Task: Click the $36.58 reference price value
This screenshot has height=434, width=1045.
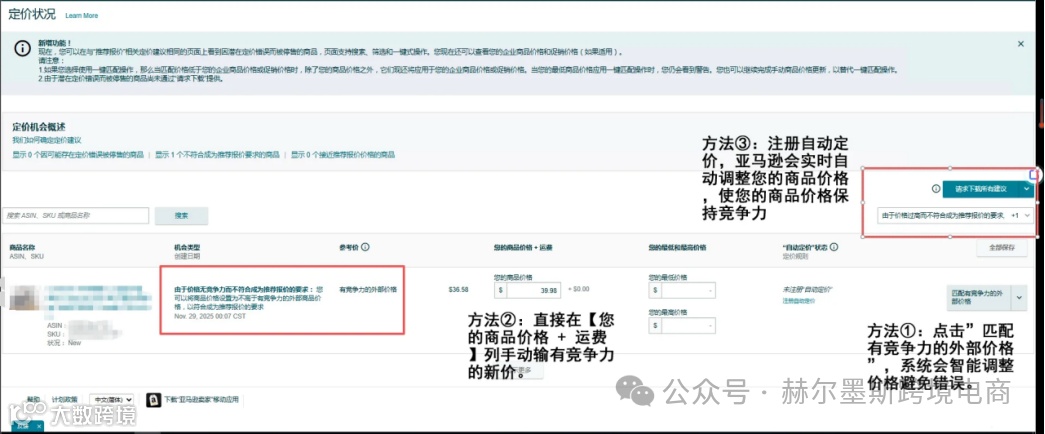Action: click(459, 290)
